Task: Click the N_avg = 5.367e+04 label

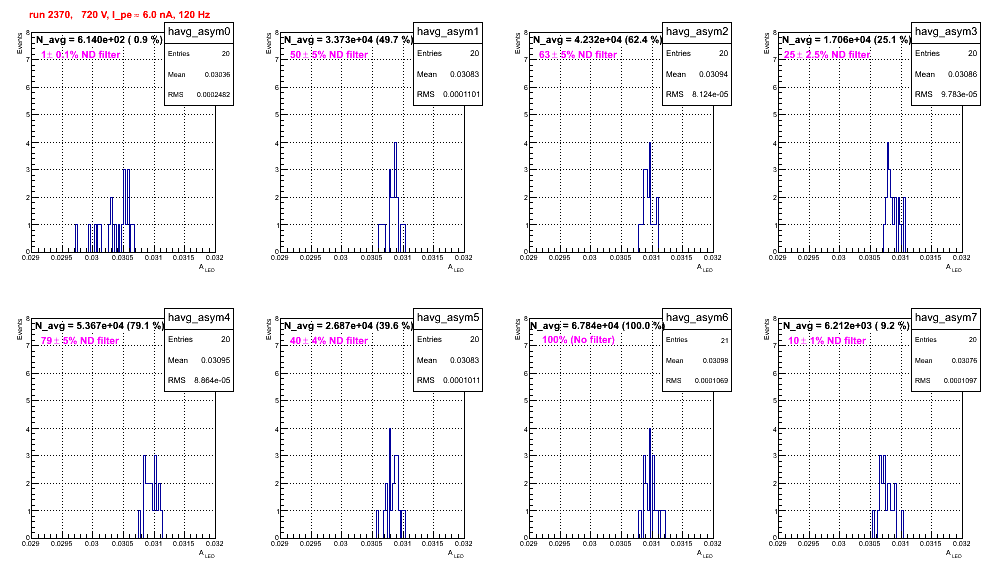Action: (99, 325)
